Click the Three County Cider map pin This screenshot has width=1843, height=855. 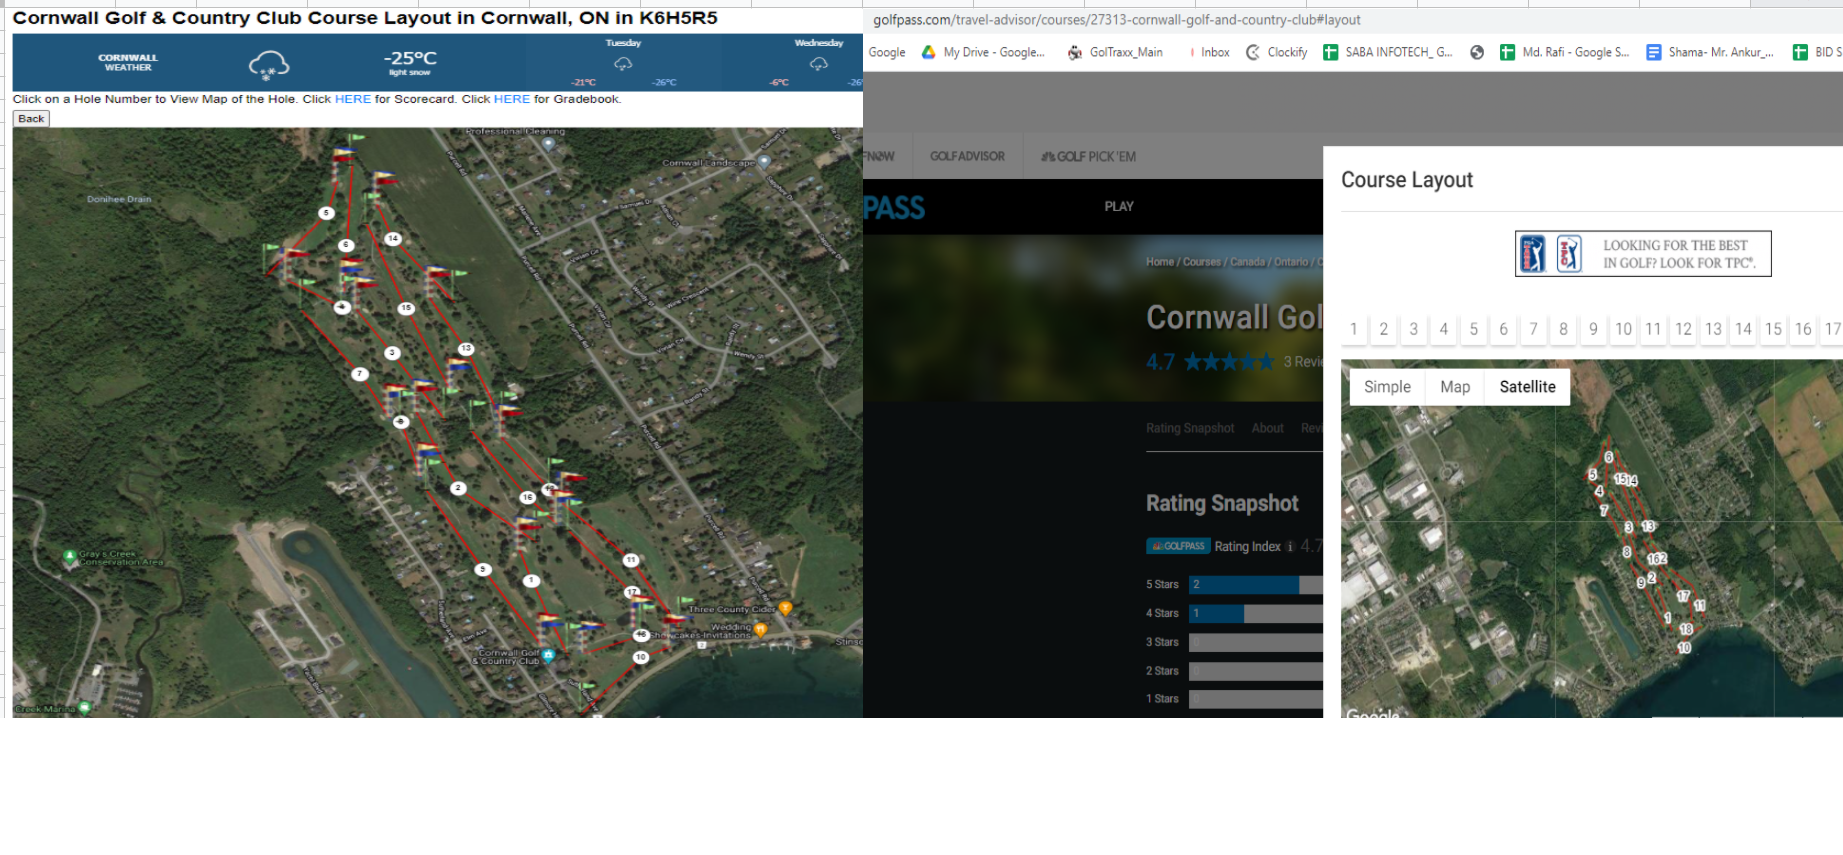[786, 608]
